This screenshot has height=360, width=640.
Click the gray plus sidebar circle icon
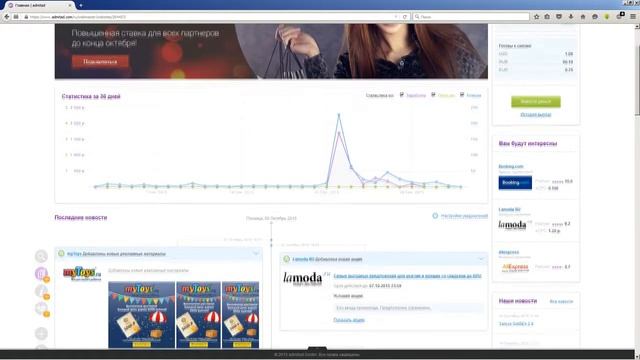coord(41,333)
